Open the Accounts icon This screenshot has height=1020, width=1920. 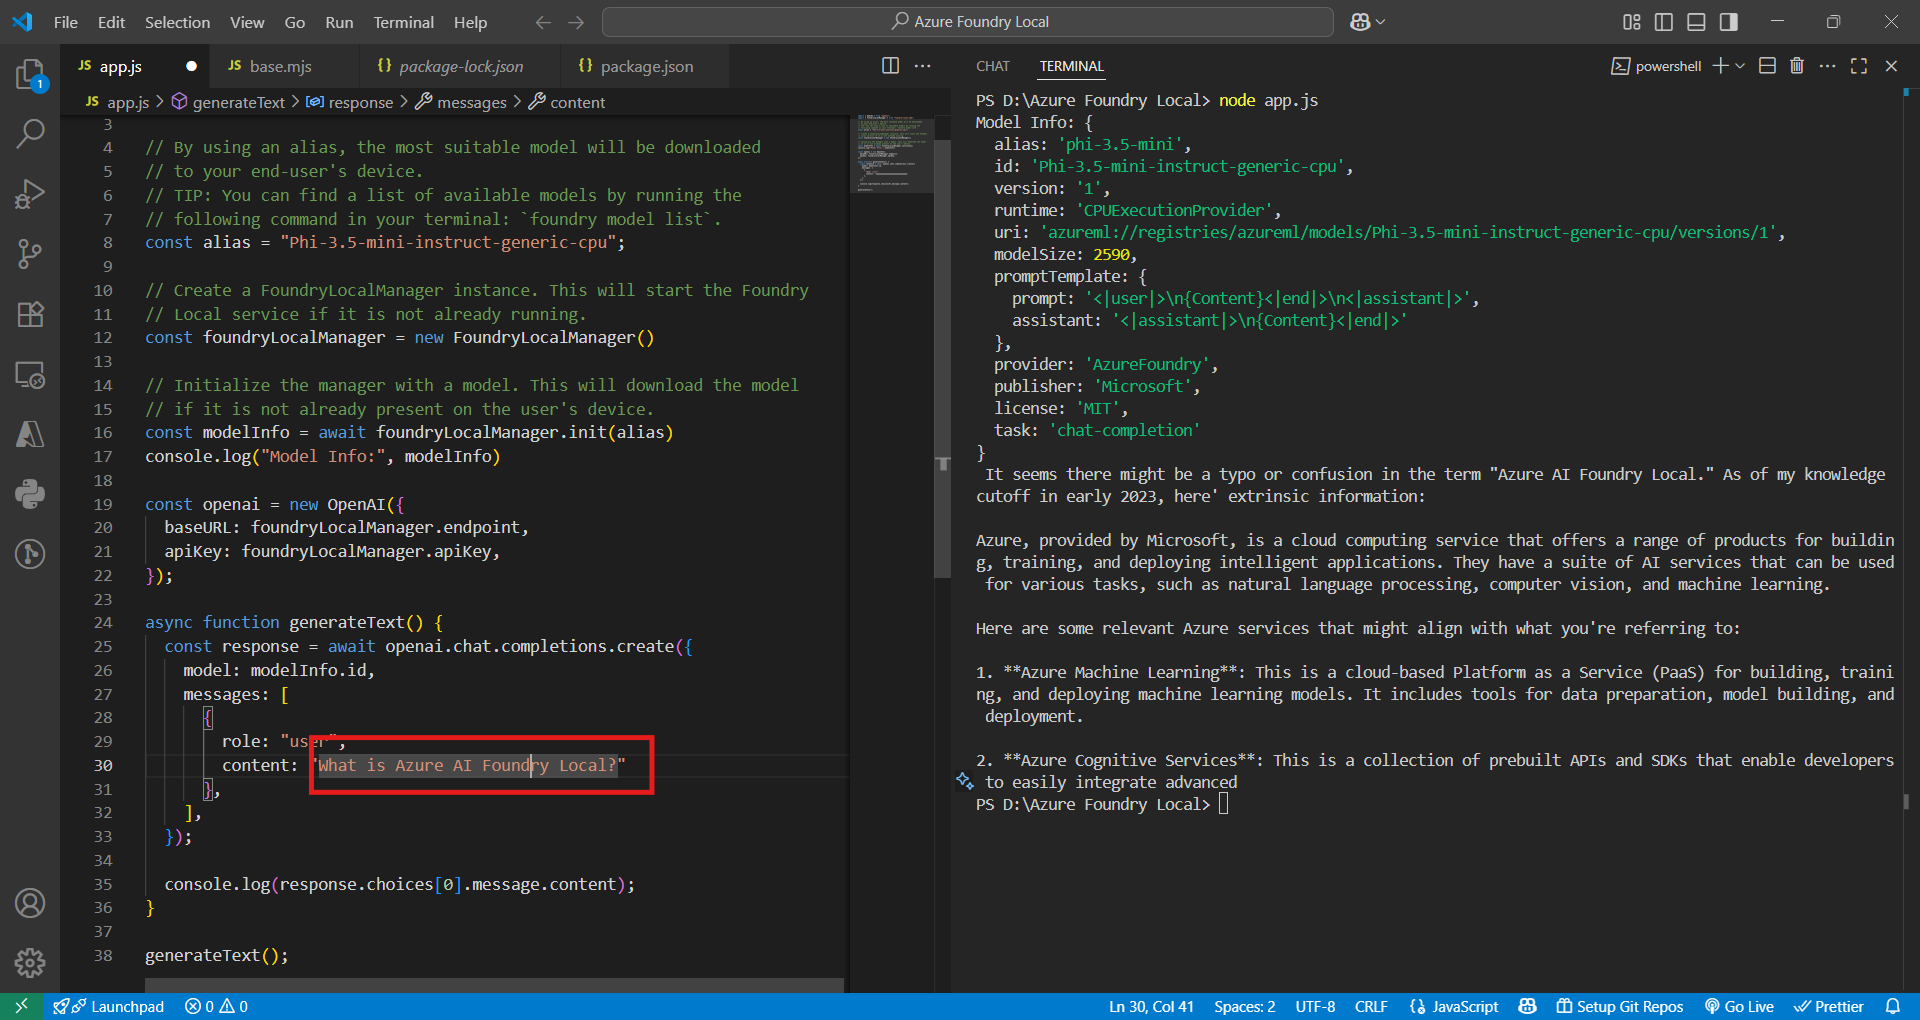30,903
